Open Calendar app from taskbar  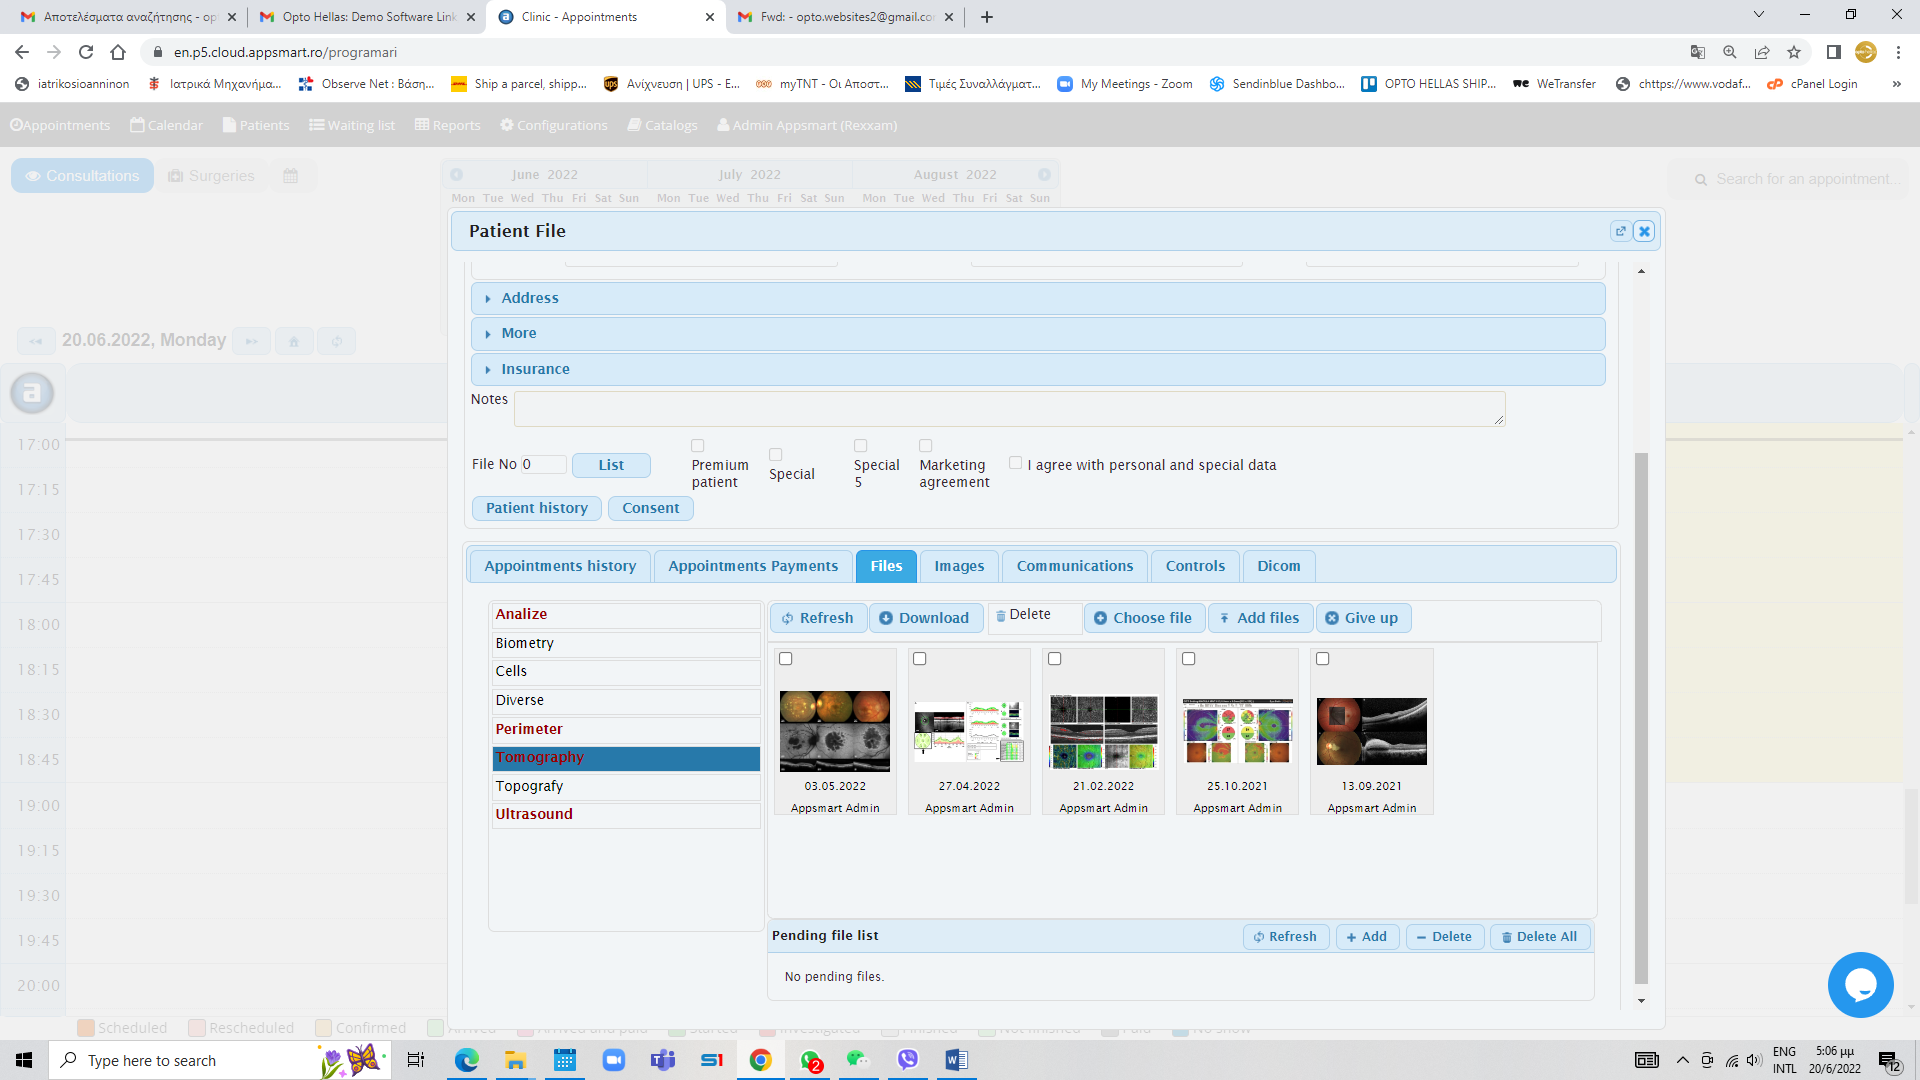(x=565, y=1060)
